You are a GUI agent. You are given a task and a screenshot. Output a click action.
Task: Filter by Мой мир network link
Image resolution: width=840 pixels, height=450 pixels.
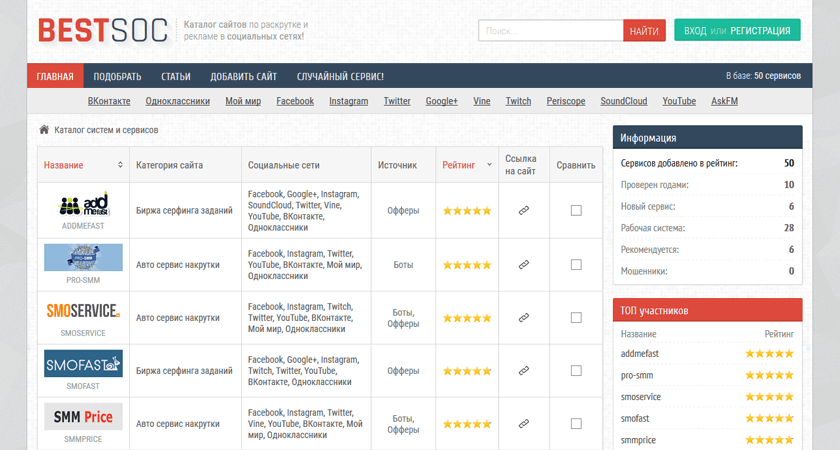coord(243,101)
